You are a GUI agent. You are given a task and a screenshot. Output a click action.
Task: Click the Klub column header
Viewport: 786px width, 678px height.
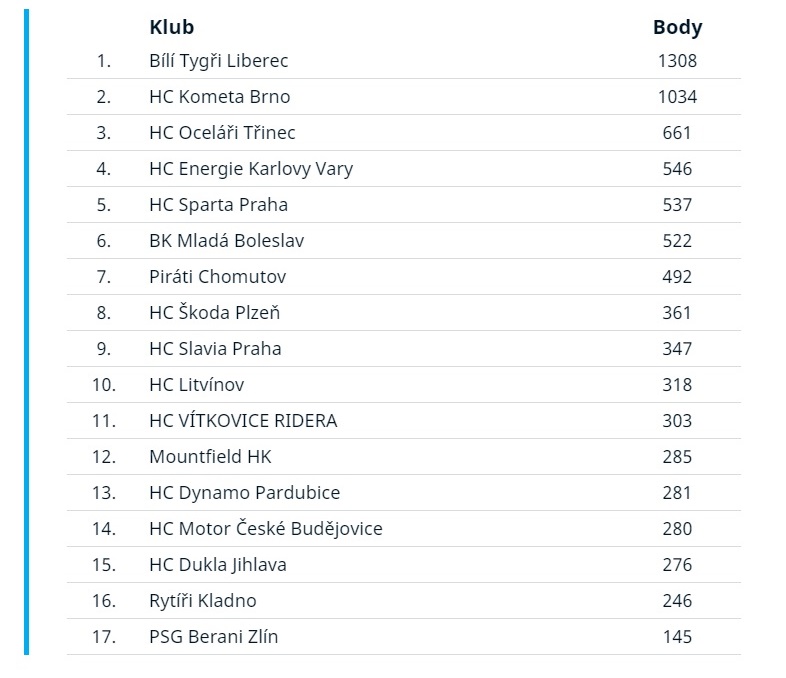point(171,27)
